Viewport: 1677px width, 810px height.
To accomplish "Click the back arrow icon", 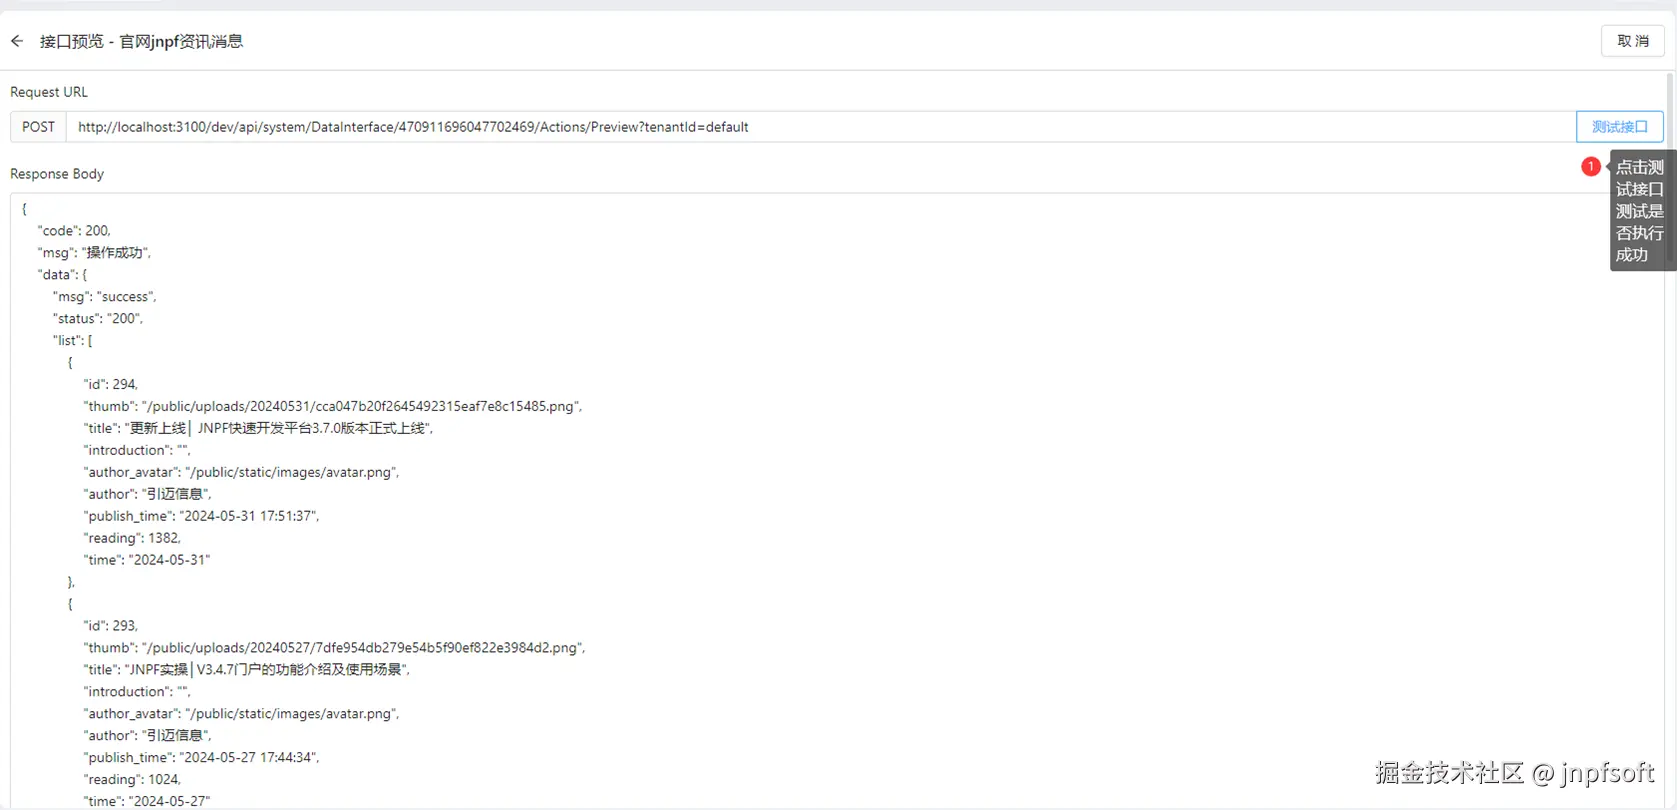I will click(17, 41).
